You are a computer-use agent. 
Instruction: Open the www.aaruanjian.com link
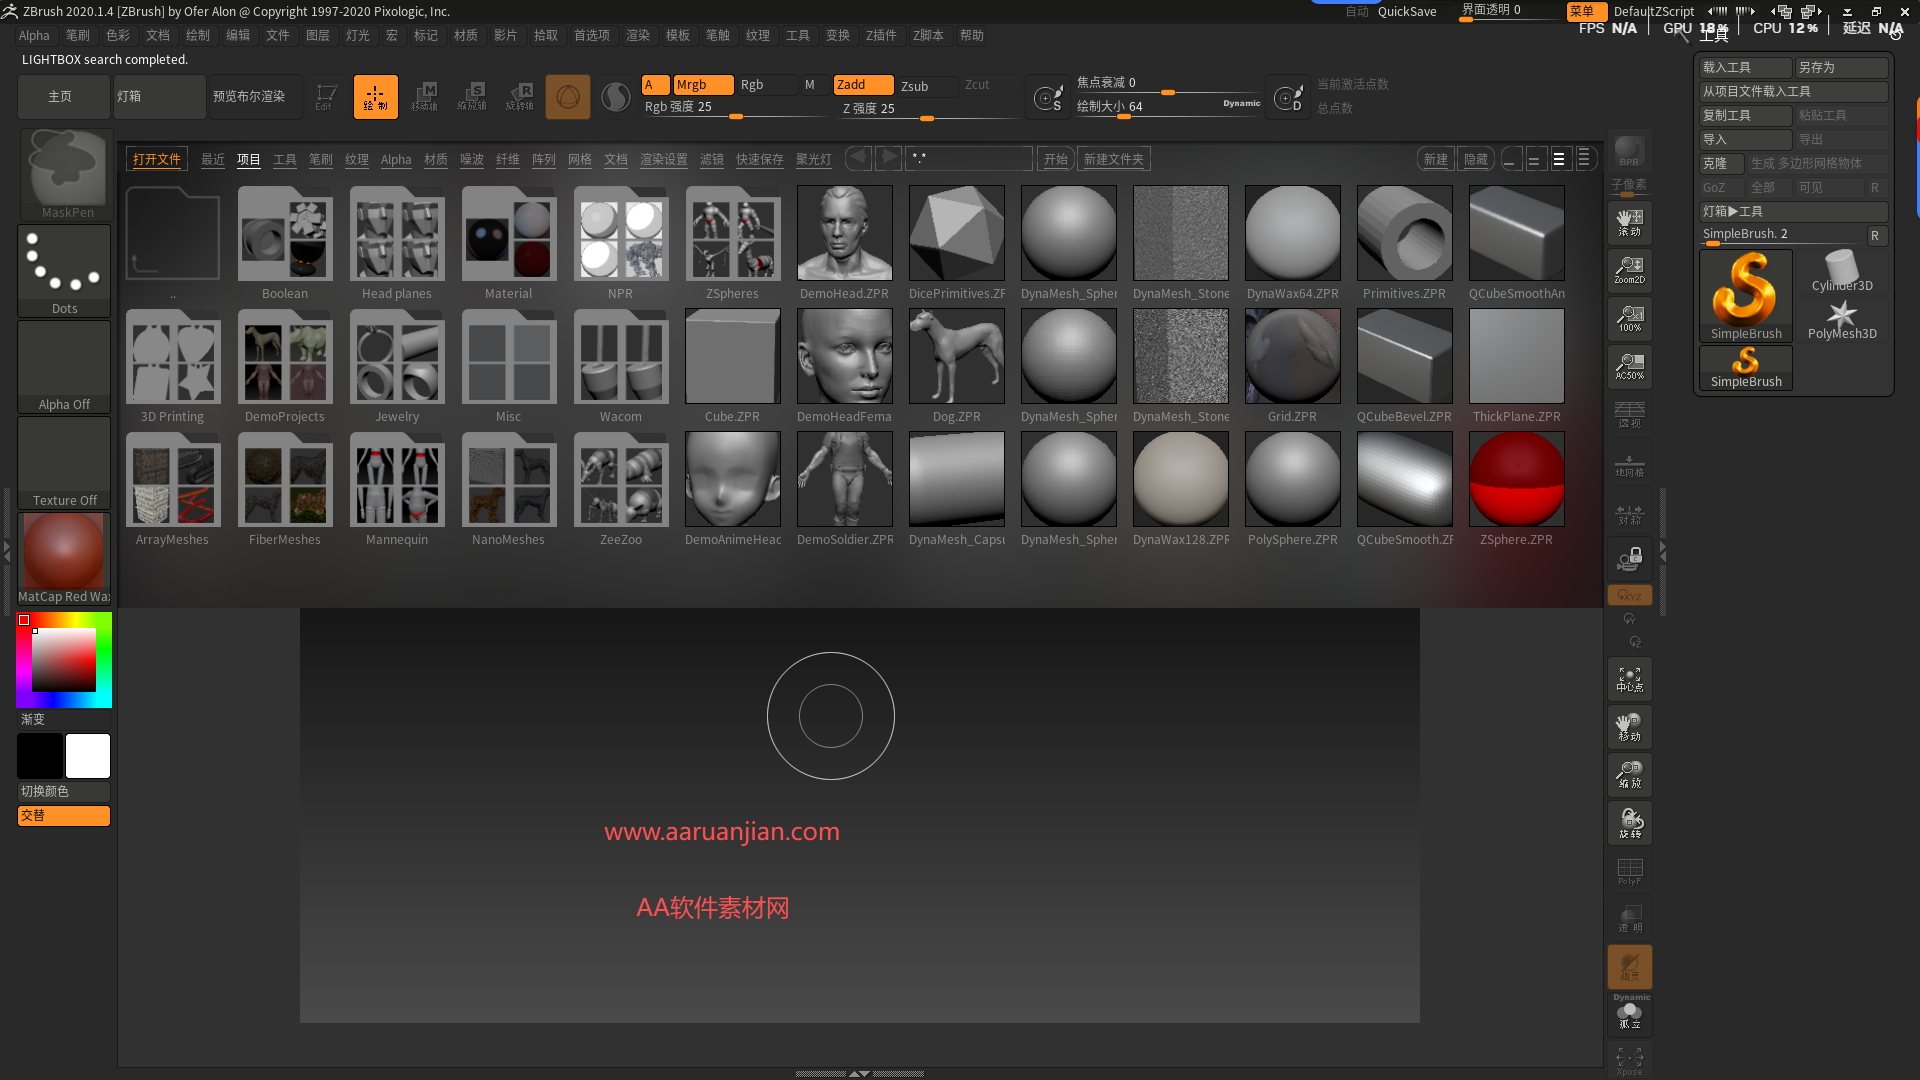[x=722, y=831]
